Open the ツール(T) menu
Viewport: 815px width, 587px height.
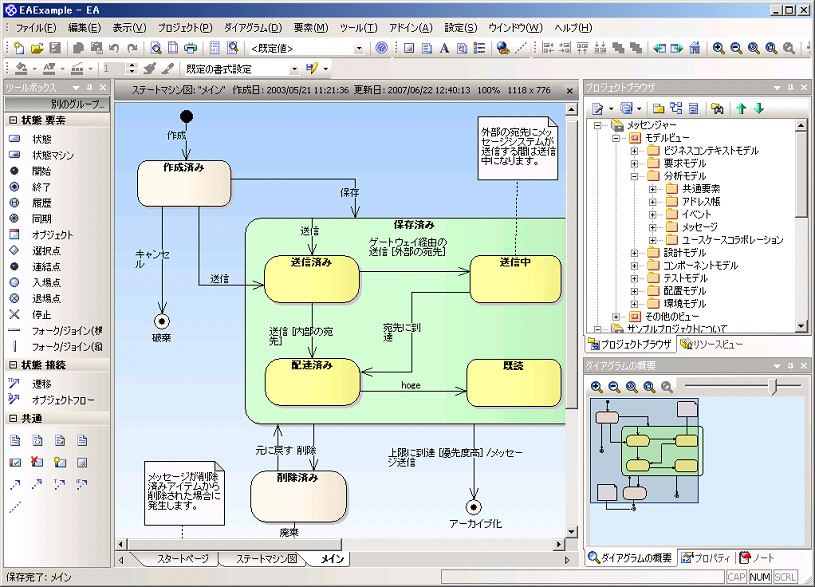coord(358,28)
